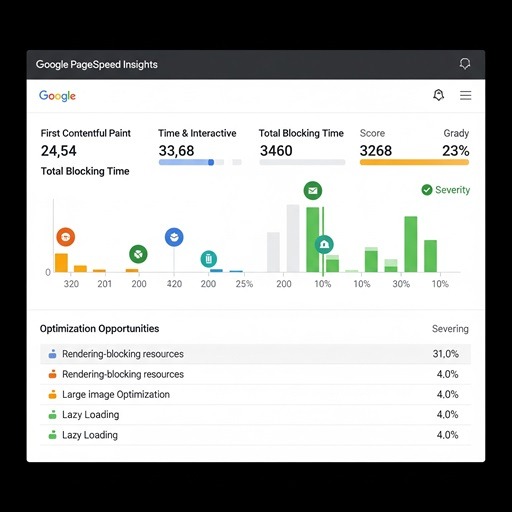Image resolution: width=512 pixels, height=512 pixels.
Task: Click the orange Score progress bar
Action: click(414, 162)
